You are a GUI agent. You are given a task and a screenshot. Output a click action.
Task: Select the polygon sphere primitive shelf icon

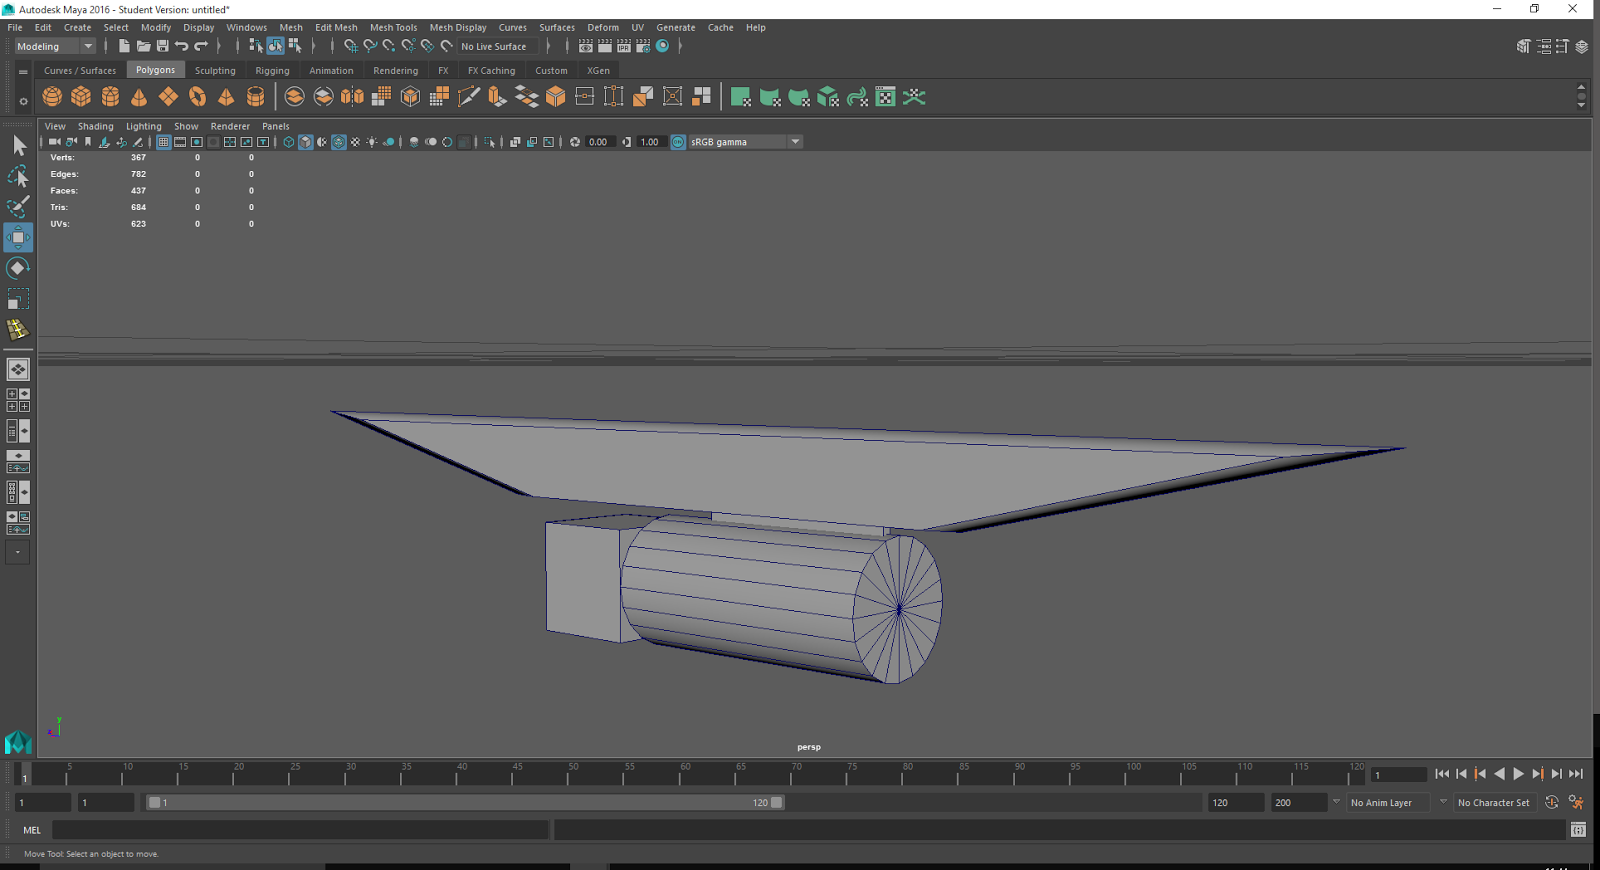52,97
